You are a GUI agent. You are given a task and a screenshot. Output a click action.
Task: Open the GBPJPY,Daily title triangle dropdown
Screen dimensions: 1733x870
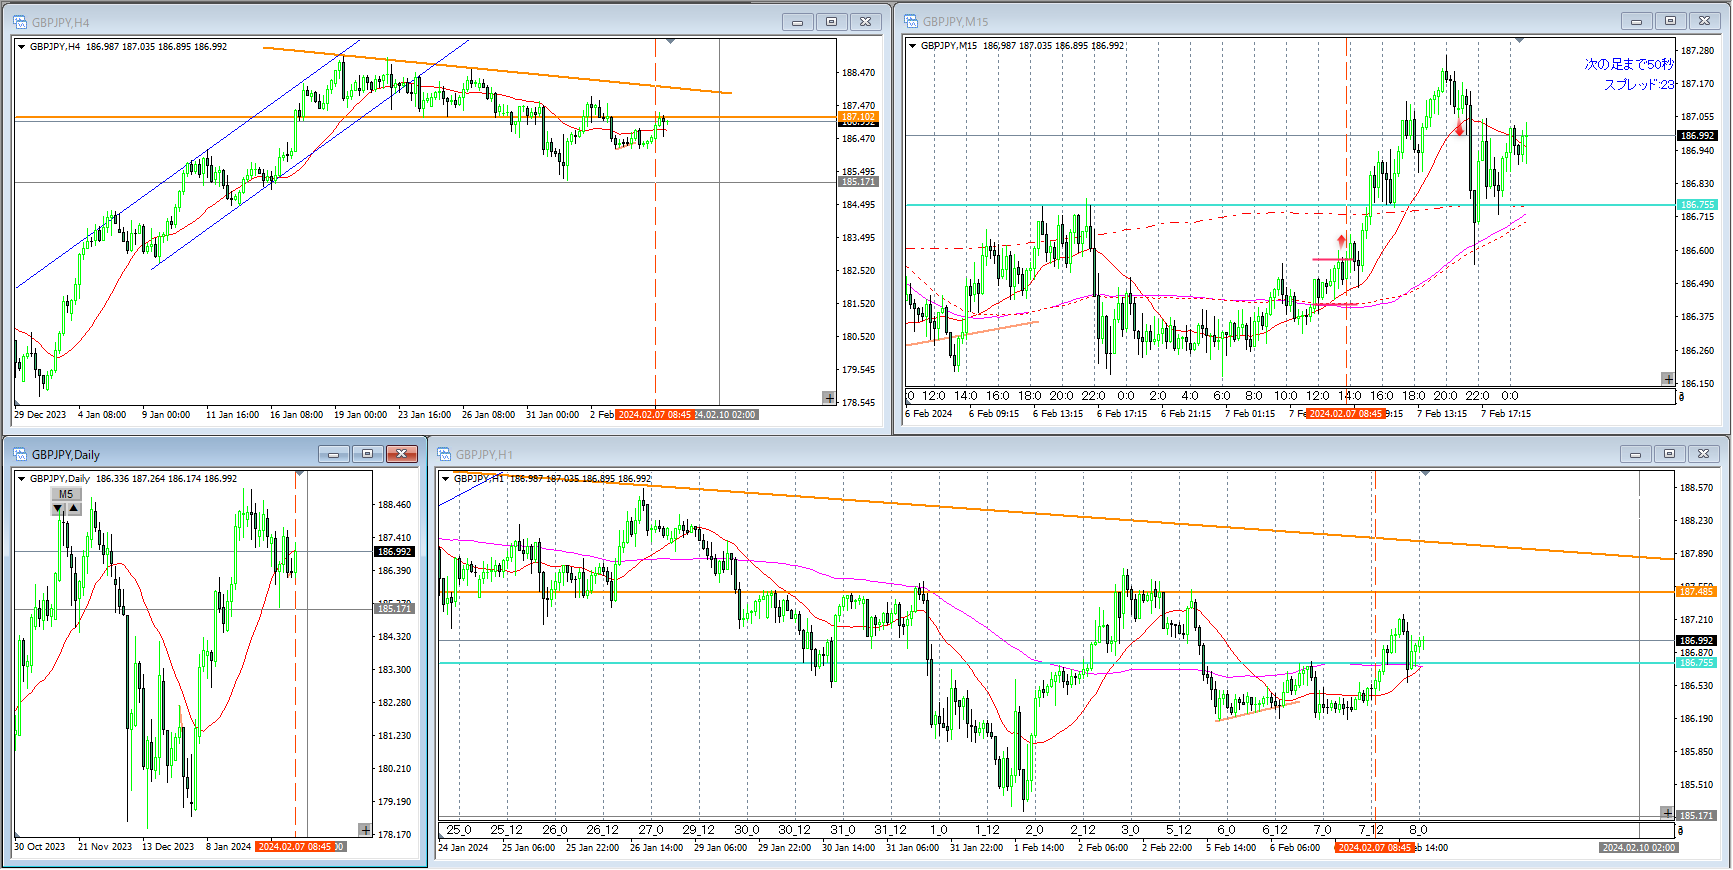point(22,478)
